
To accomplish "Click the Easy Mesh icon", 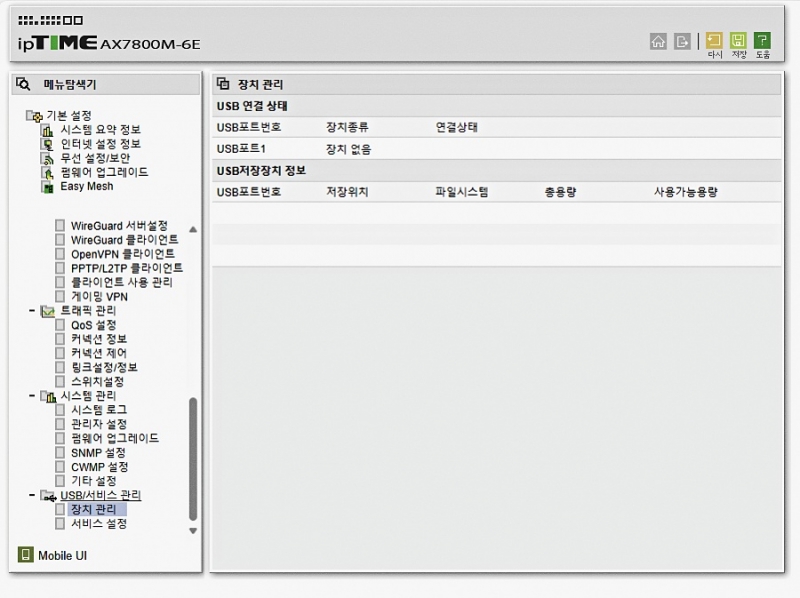I will coord(47,186).
